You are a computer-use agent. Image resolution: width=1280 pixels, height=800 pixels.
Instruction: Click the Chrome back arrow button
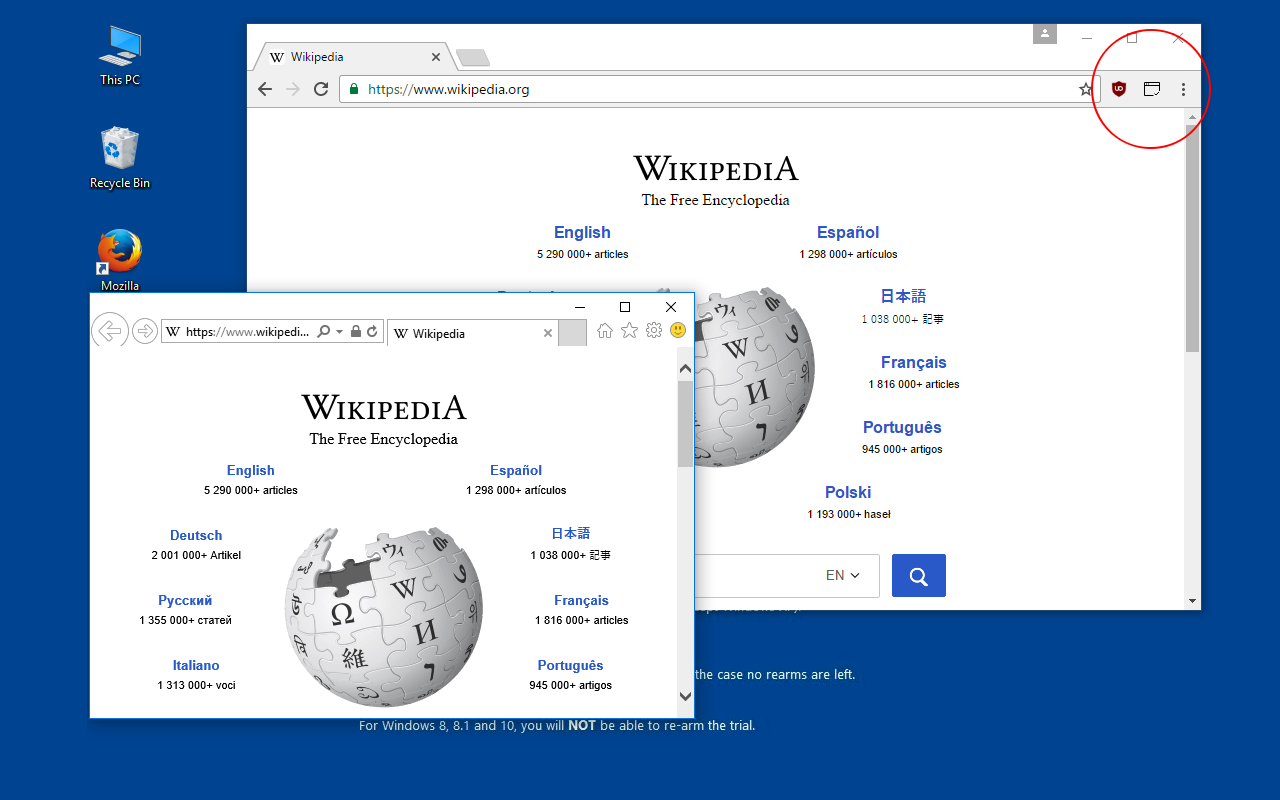pyautogui.click(x=265, y=89)
